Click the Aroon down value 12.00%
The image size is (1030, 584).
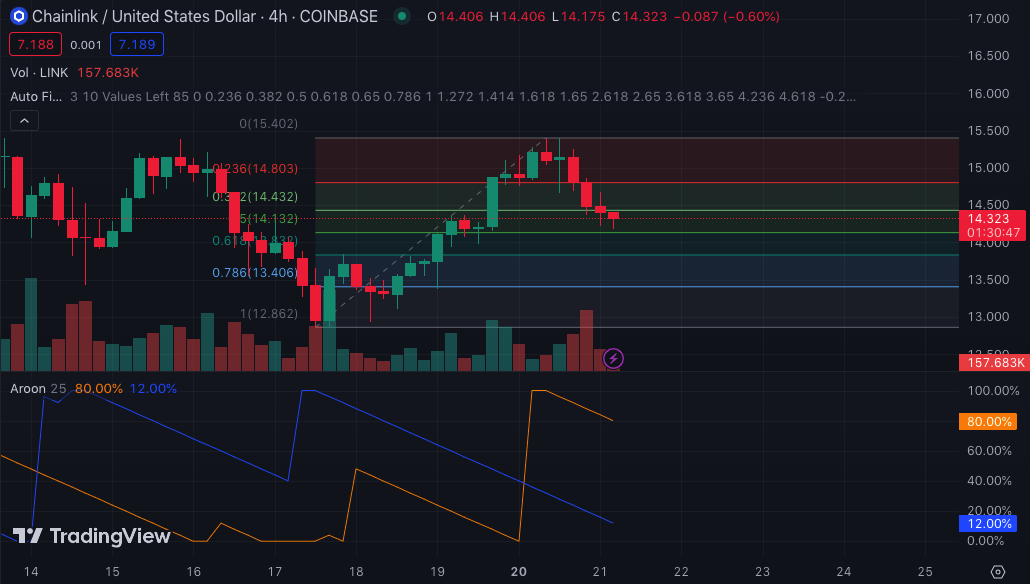[153, 389]
